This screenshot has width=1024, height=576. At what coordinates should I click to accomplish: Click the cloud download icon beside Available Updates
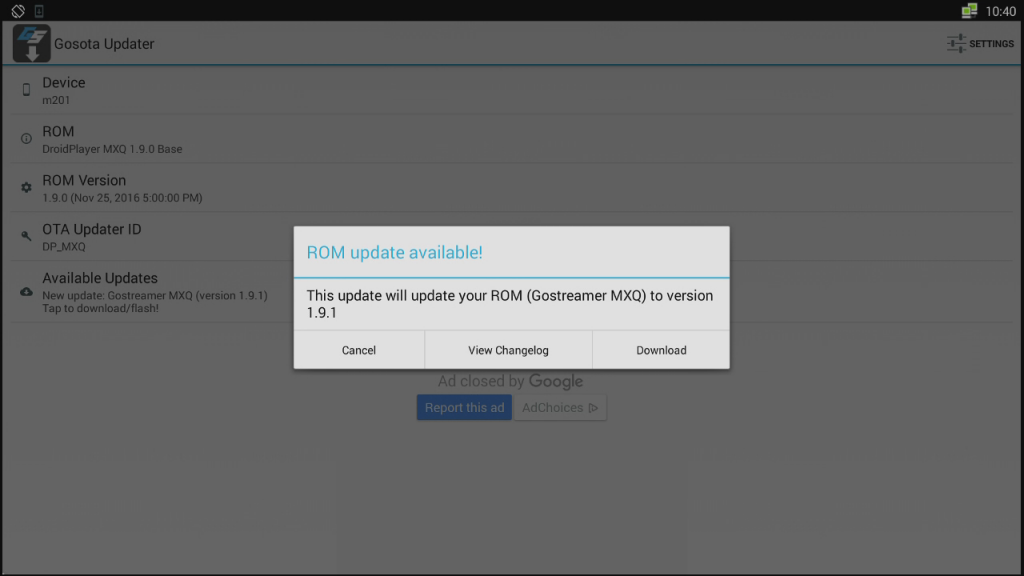tap(26, 292)
